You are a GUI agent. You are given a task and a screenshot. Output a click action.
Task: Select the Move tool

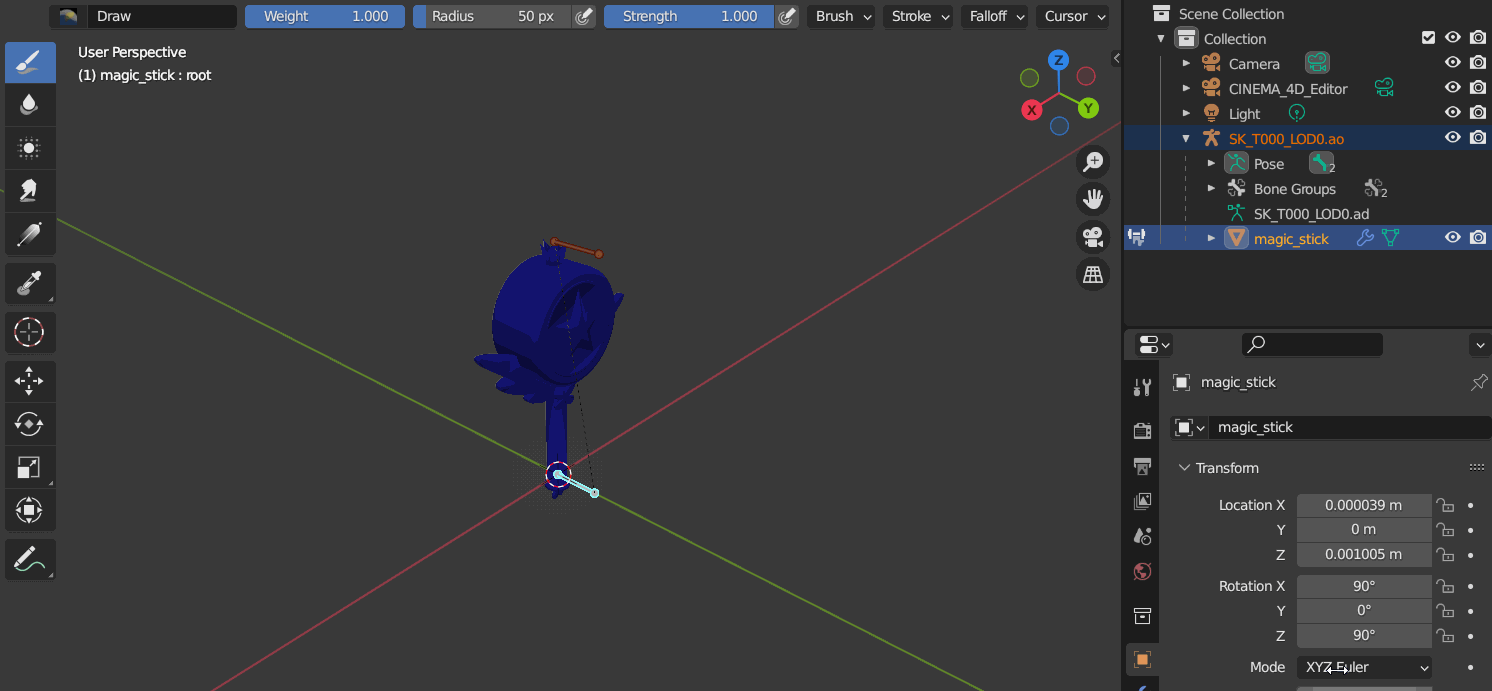point(30,381)
